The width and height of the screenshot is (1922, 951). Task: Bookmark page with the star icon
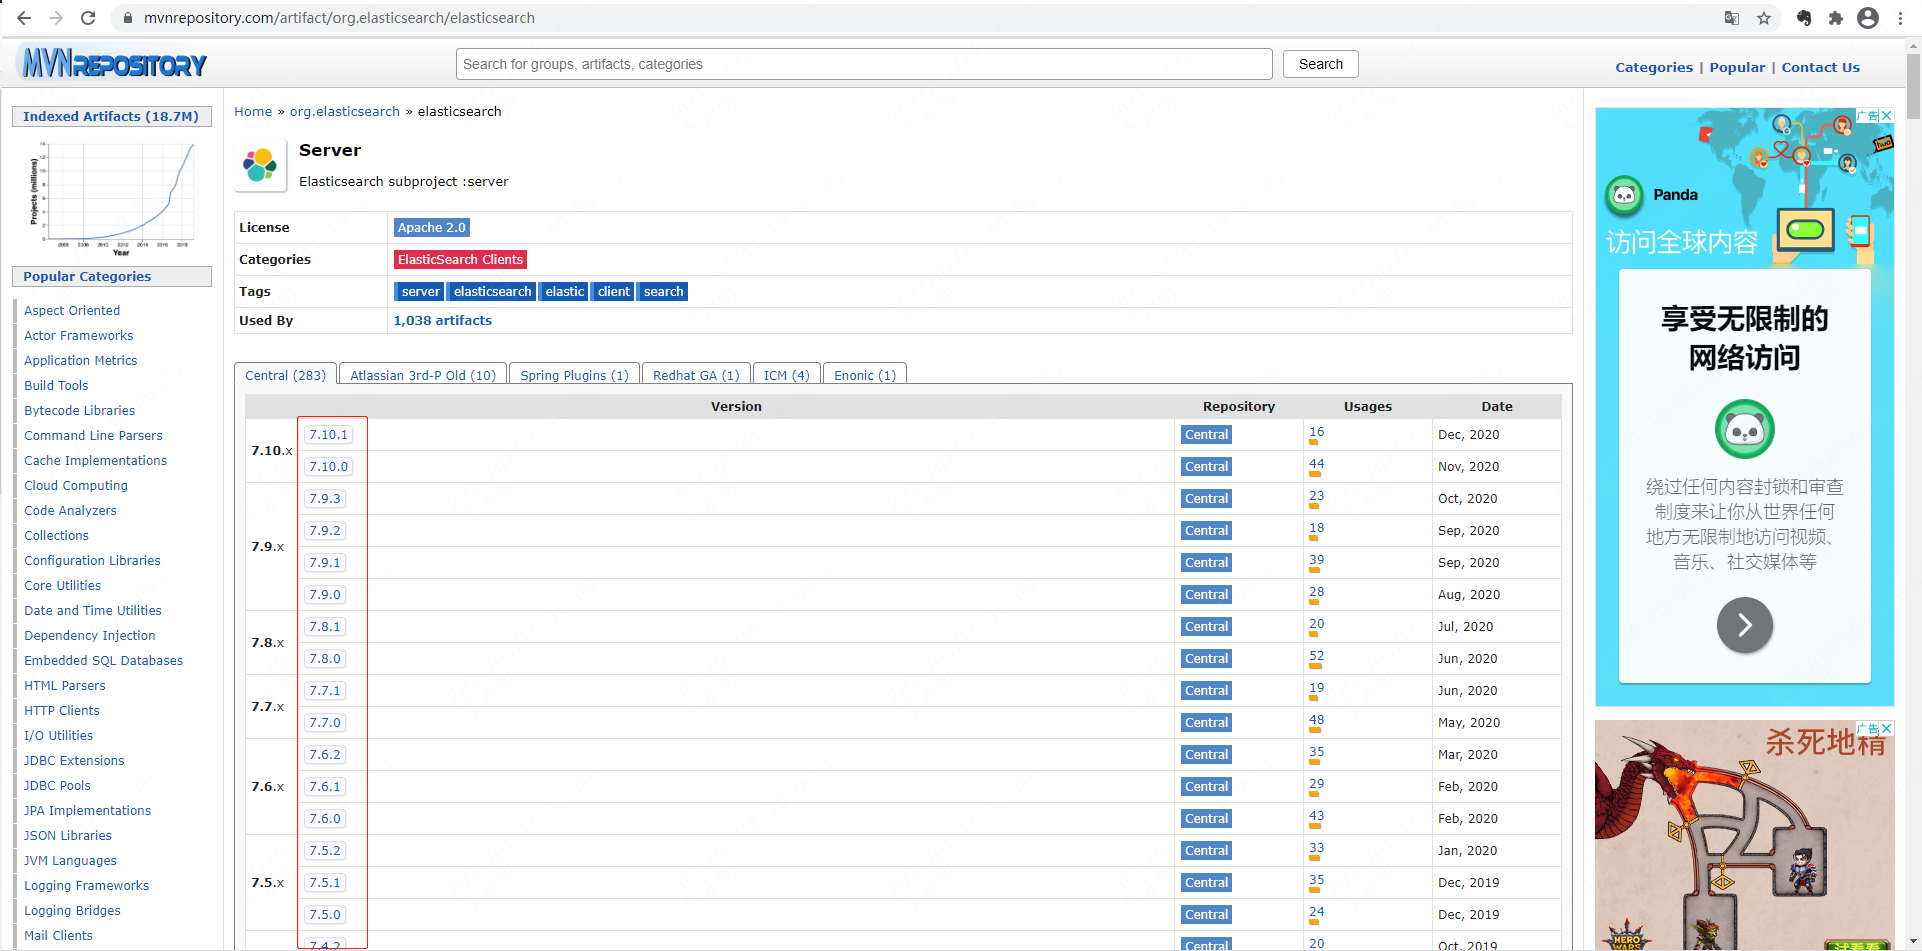pyautogui.click(x=1764, y=18)
